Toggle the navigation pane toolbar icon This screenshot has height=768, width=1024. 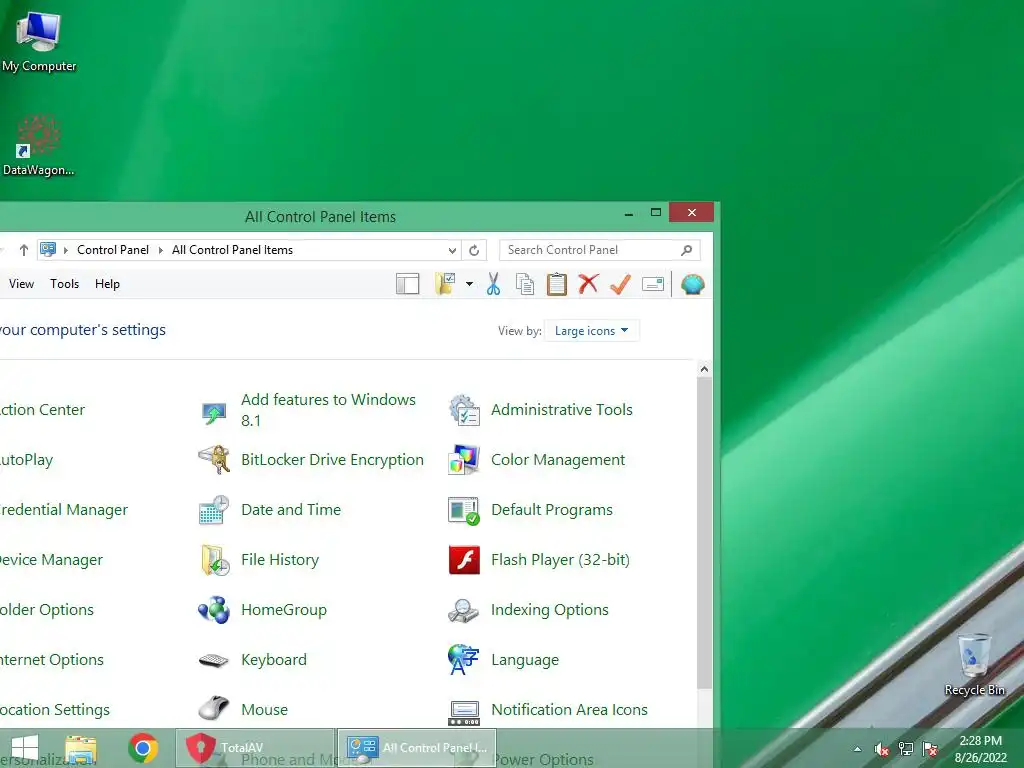[408, 284]
